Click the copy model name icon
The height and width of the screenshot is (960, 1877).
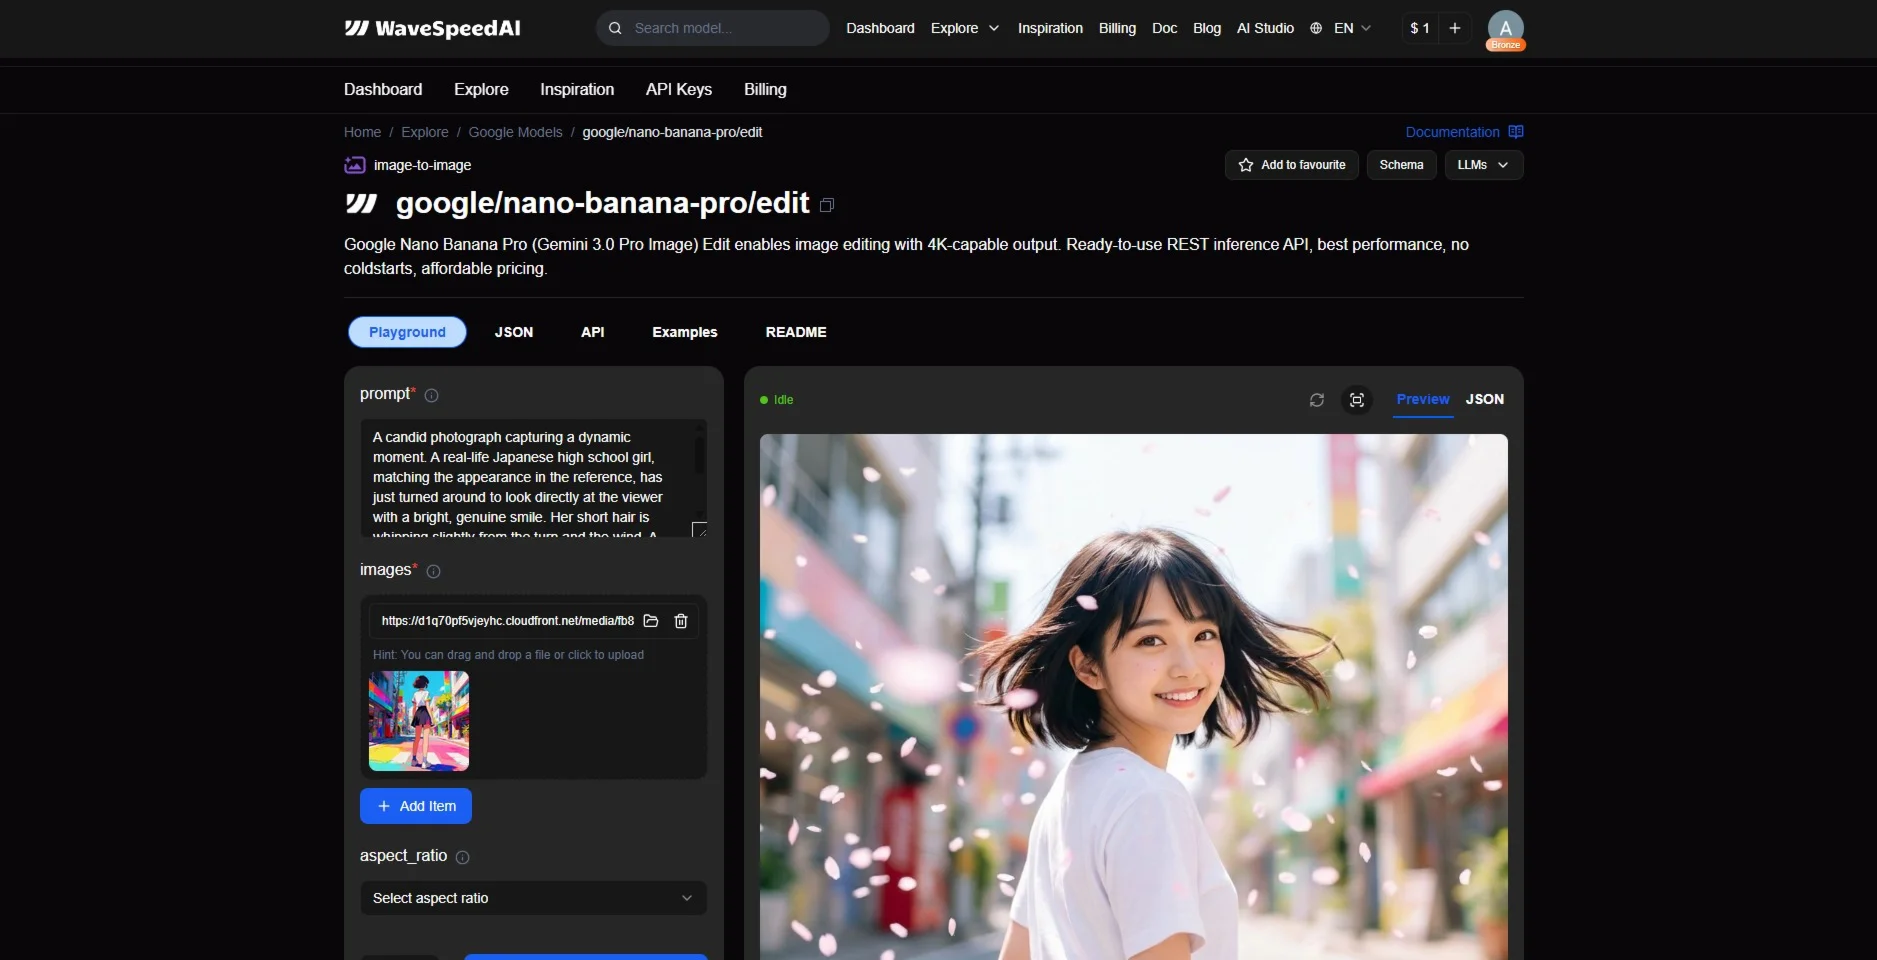click(827, 205)
